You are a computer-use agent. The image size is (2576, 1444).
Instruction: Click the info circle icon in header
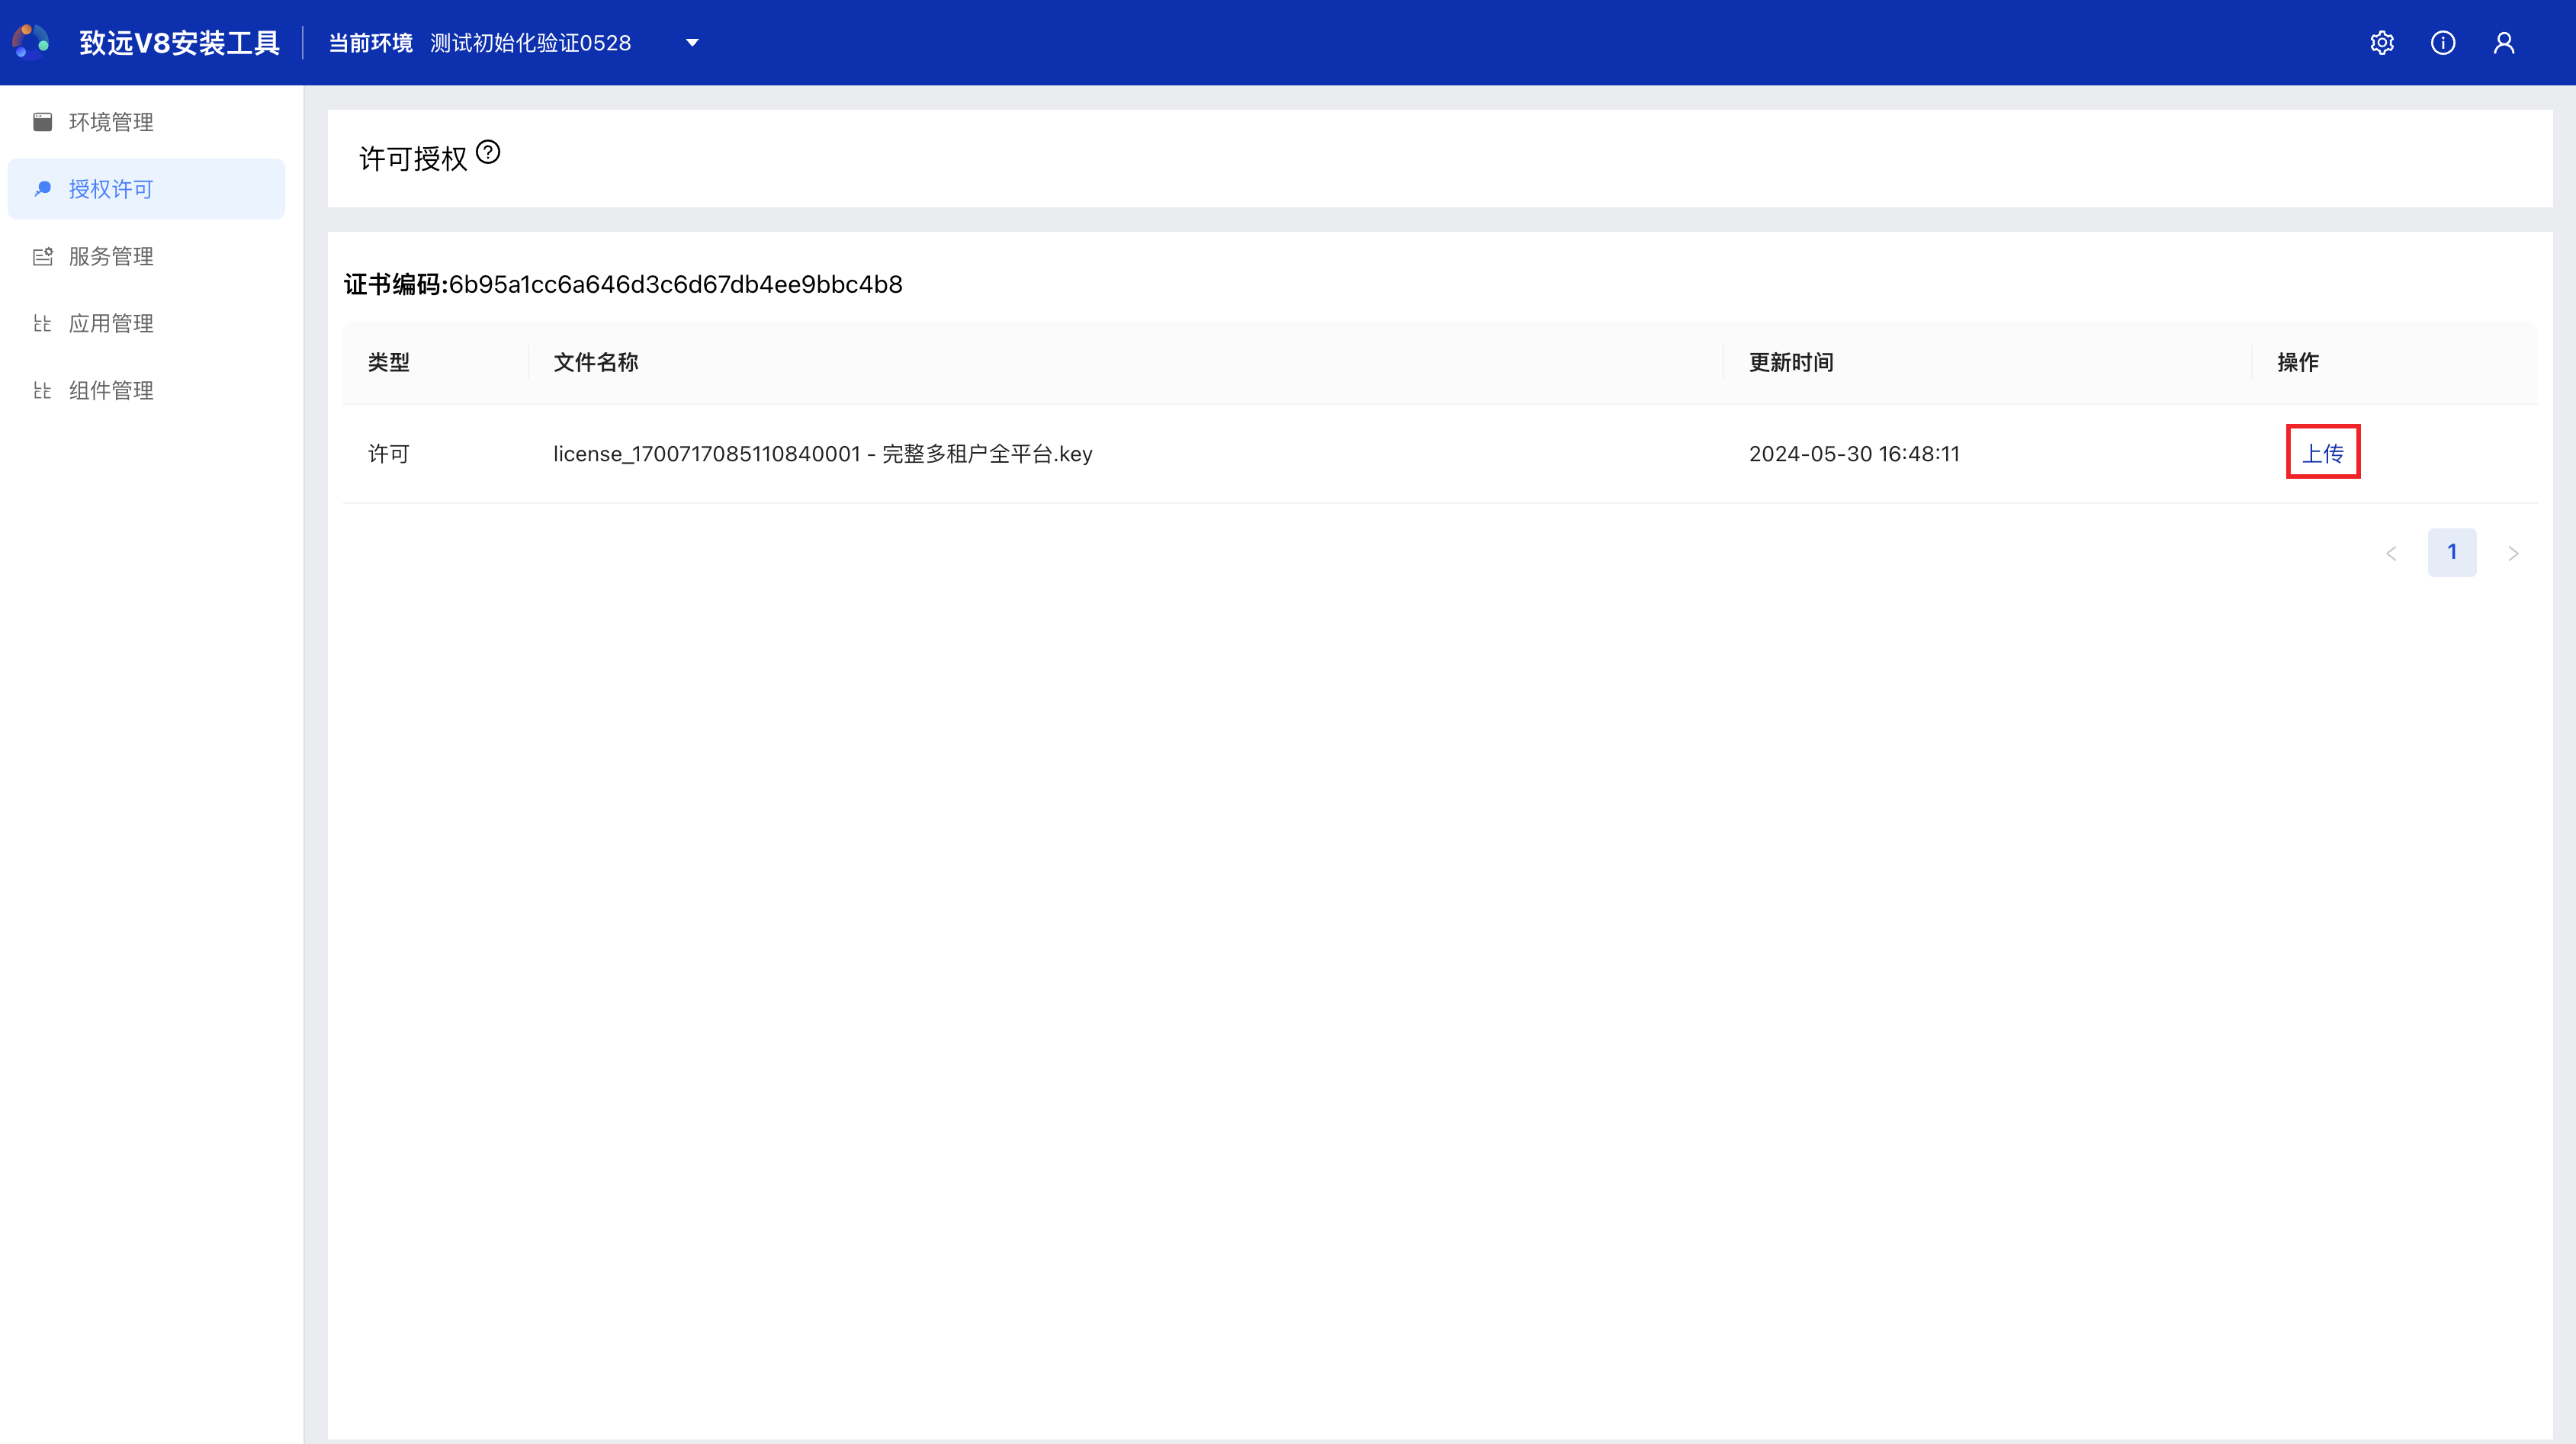click(x=2443, y=43)
